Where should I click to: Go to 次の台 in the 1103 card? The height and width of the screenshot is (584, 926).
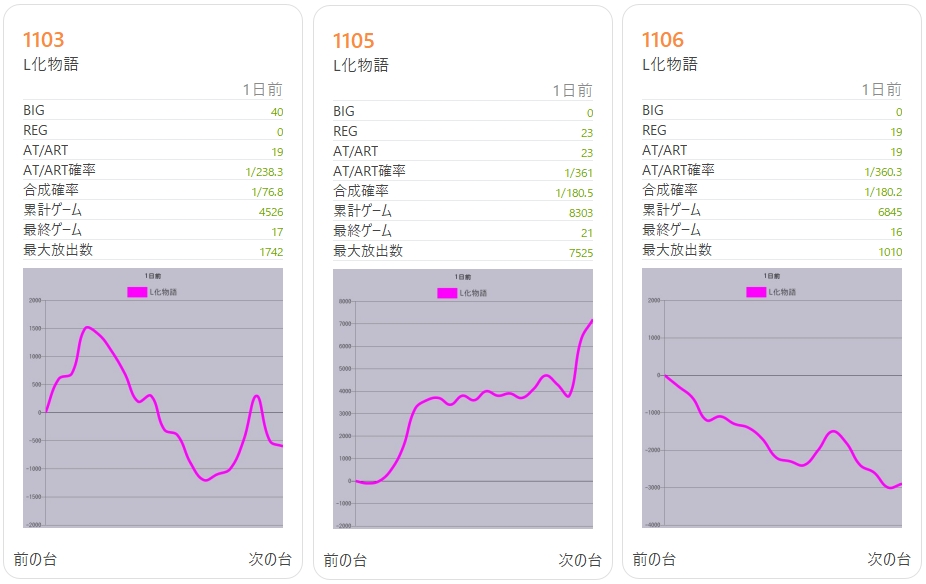tap(270, 559)
